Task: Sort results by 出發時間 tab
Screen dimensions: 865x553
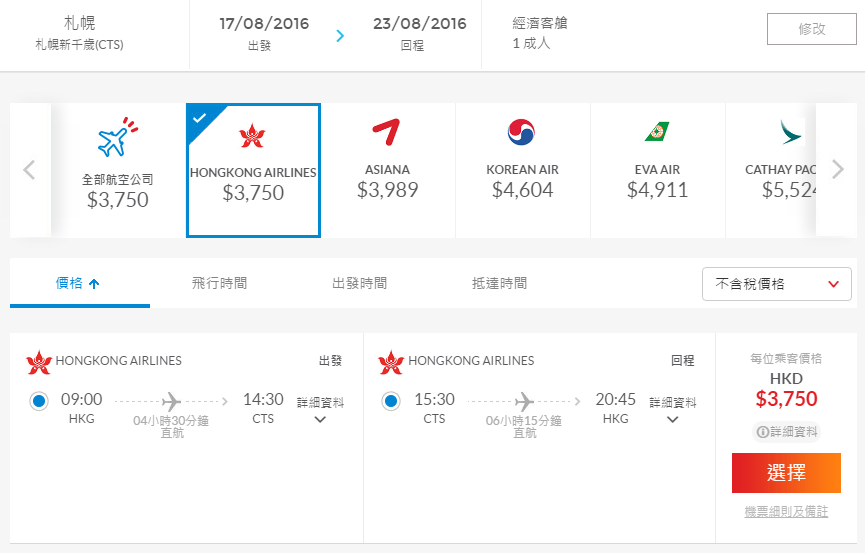Action: pos(360,283)
